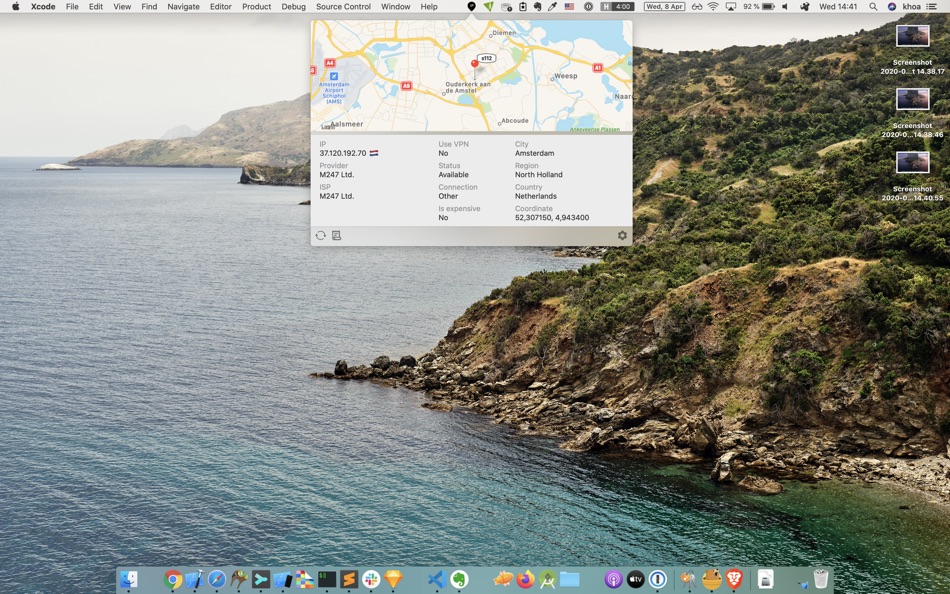Click the khoa user name in menu bar
Viewport: 950px width, 594px height.
[x=911, y=7]
